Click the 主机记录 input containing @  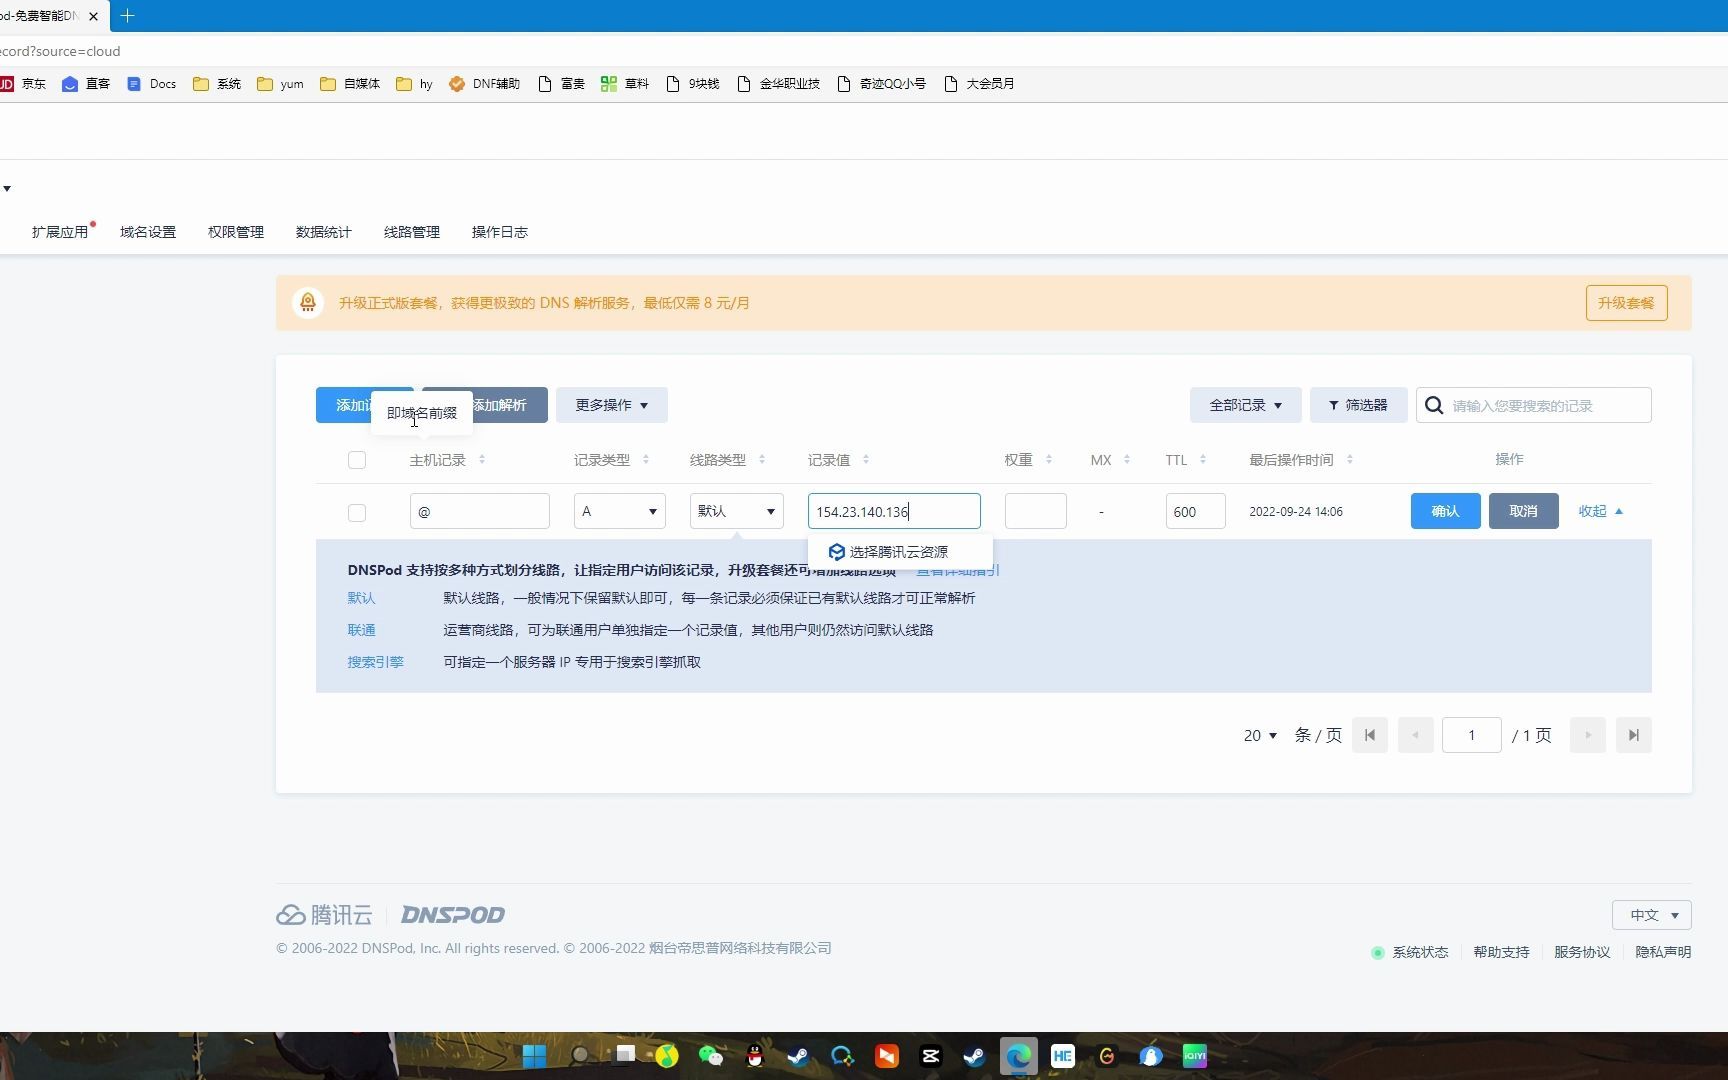click(x=480, y=511)
